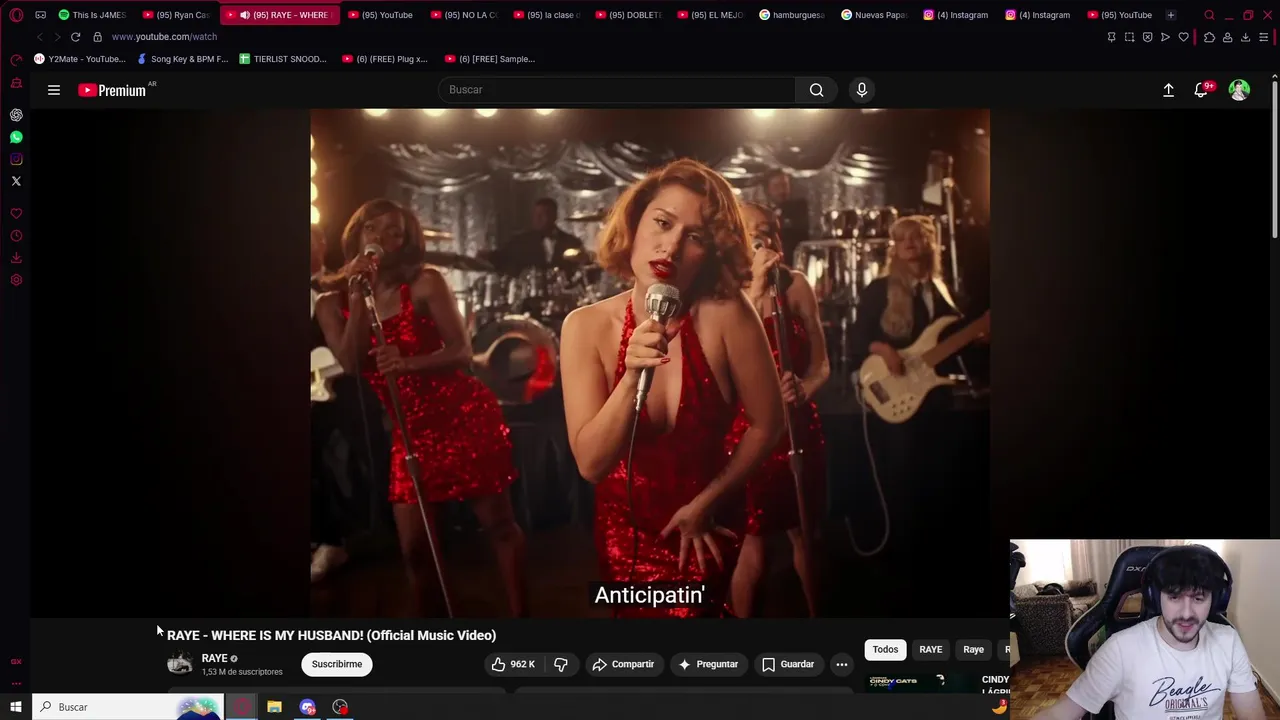Switch to '(95) la clase' tab

(x=546, y=15)
